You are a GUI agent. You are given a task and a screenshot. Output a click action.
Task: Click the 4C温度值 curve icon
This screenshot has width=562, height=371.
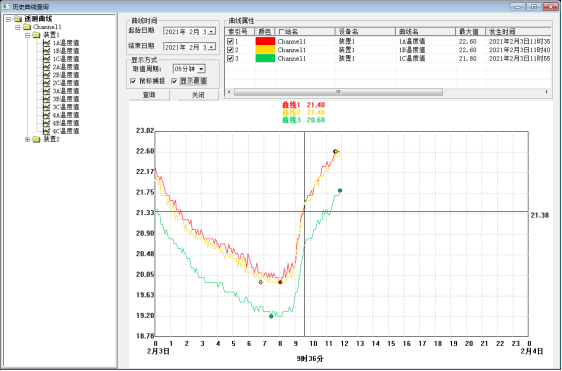pos(47,131)
